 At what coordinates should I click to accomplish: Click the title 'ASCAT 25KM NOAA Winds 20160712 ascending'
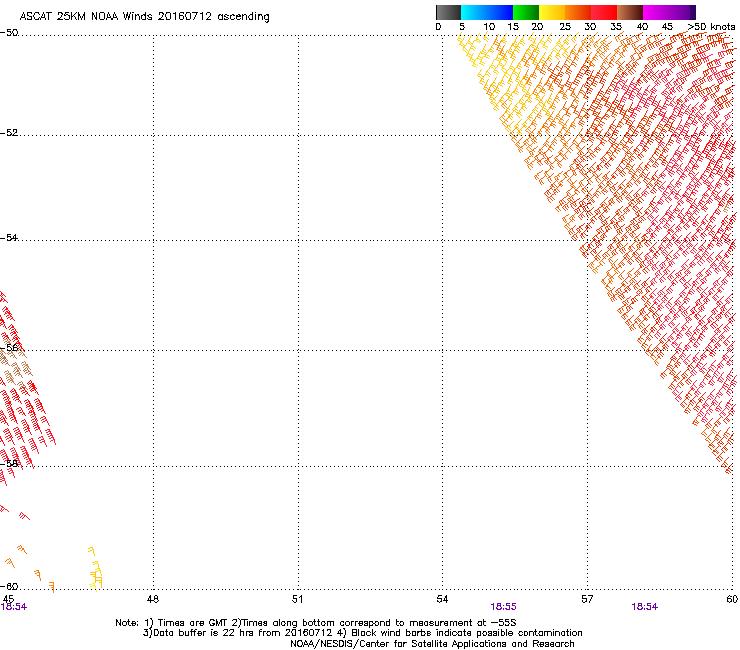click(x=144, y=17)
